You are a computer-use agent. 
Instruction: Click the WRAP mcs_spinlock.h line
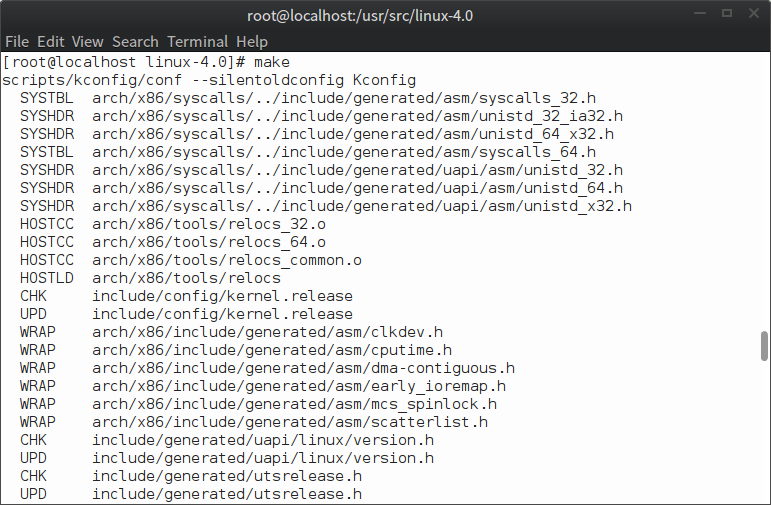click(258, 404)
